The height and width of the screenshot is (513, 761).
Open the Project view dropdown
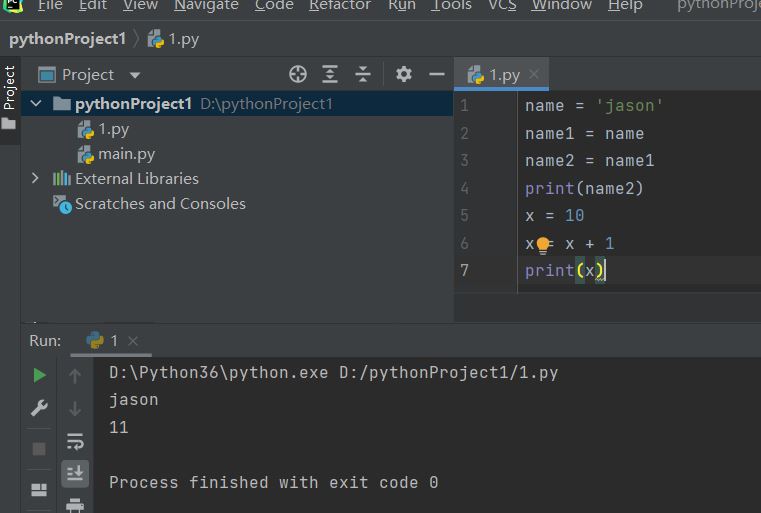(135, 75)
